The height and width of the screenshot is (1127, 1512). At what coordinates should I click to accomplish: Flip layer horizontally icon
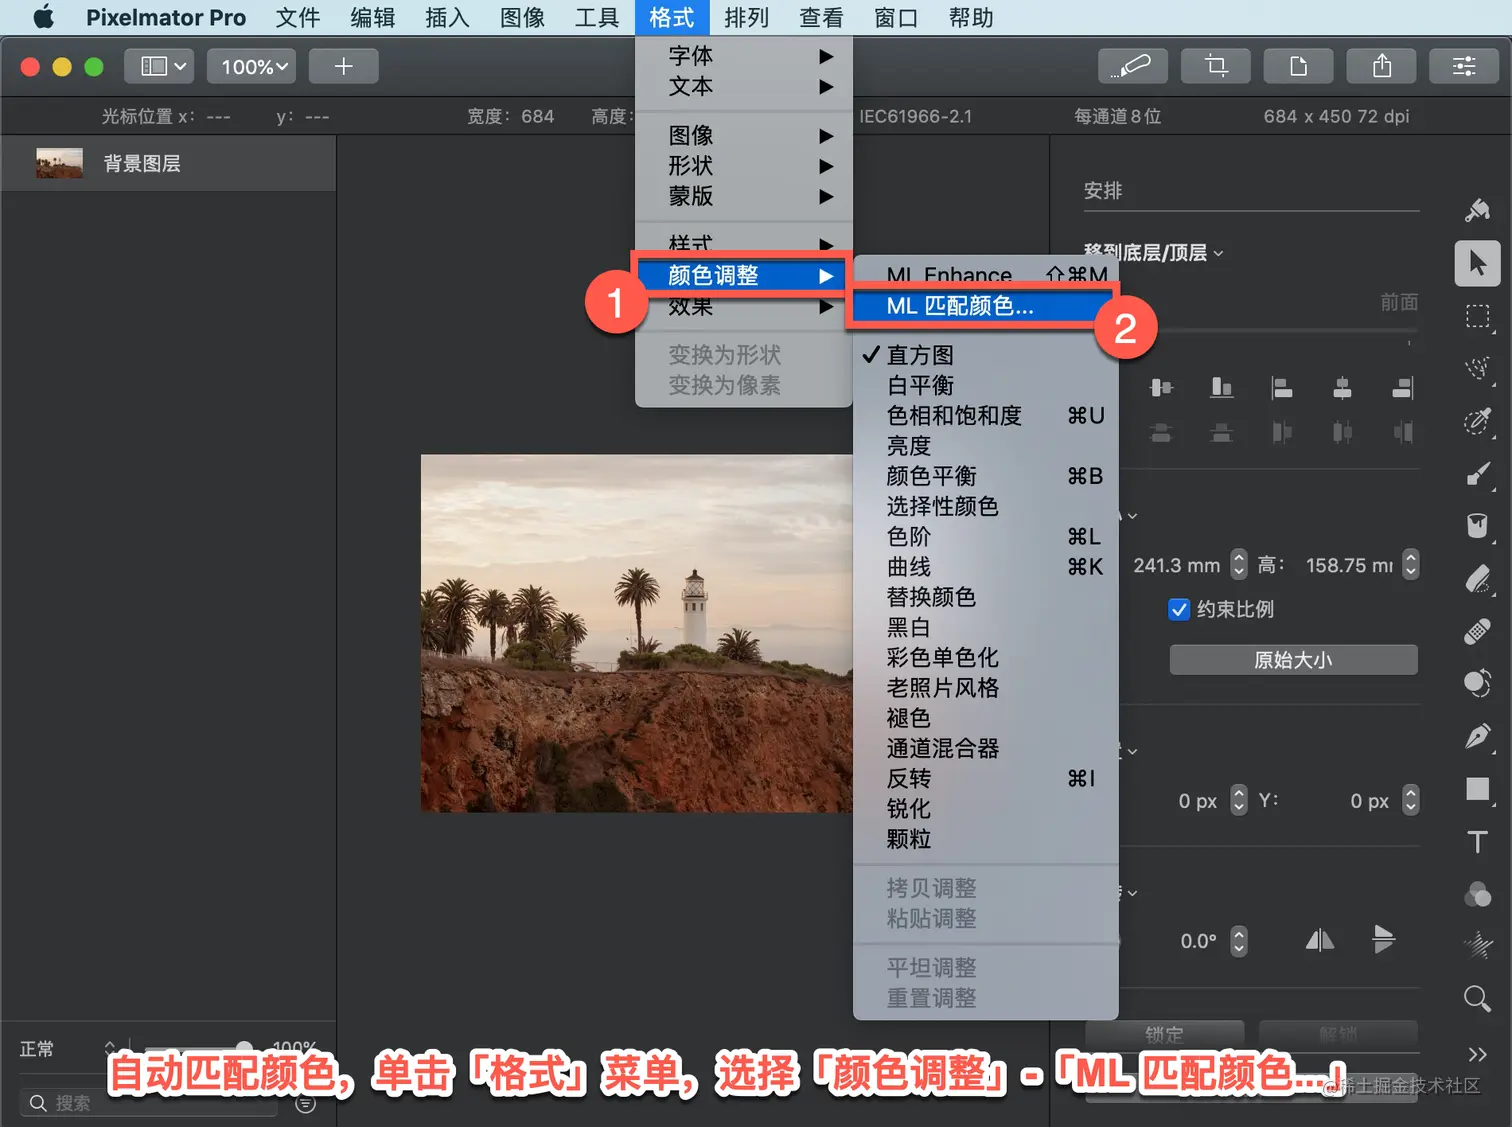1320,940
